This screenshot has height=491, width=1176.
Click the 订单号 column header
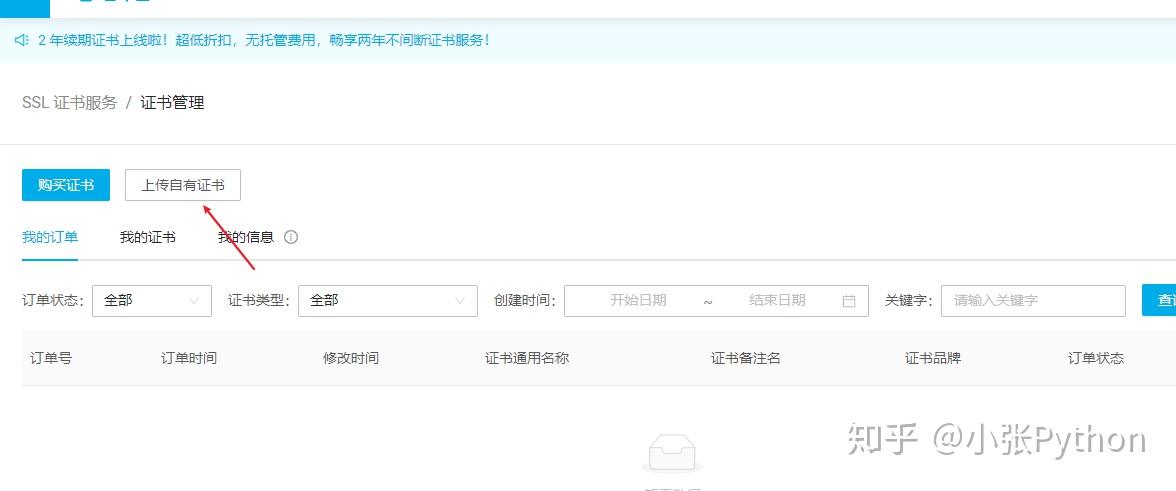[x=51, y=358]
